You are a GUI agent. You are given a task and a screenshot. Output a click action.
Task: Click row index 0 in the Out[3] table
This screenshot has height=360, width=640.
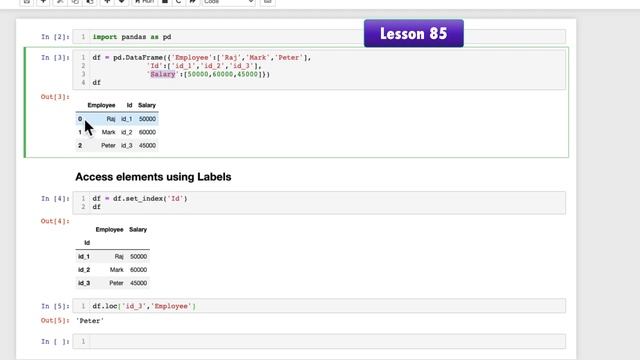click(80, 119)
